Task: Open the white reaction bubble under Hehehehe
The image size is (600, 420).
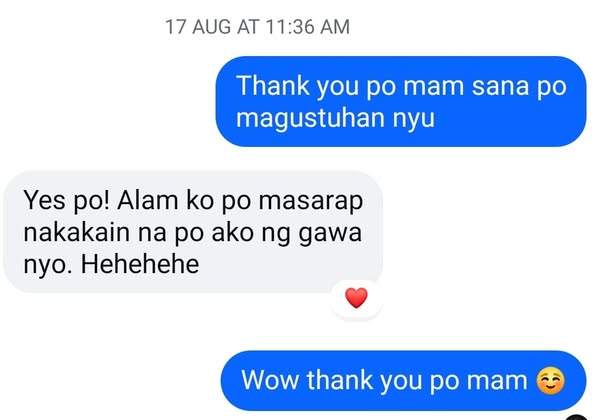Action: click(356, 299)
